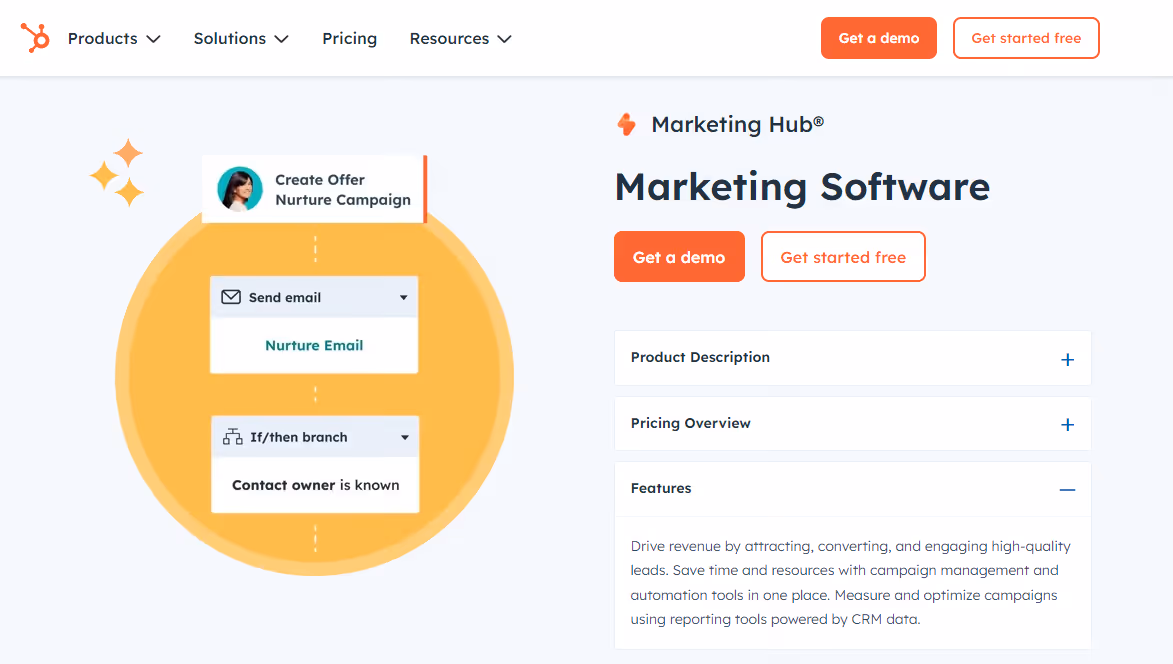Go to the Pricing page

[x=349, y=38]
